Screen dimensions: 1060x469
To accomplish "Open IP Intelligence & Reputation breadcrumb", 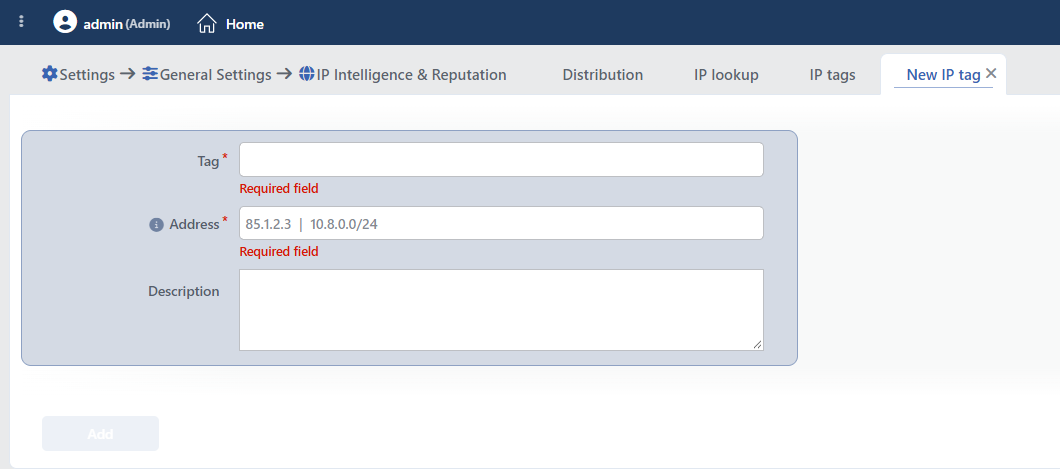I will click(x=412, y=75).
